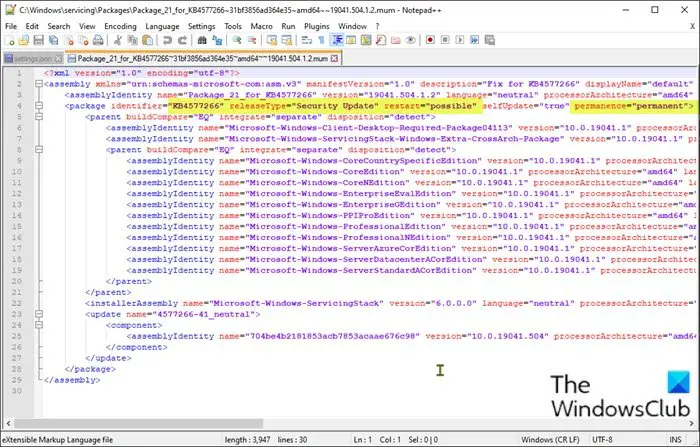Click the Save recorded macro icon
The width and height of the screenshot is (700, 447).
(x=490, y=40)
